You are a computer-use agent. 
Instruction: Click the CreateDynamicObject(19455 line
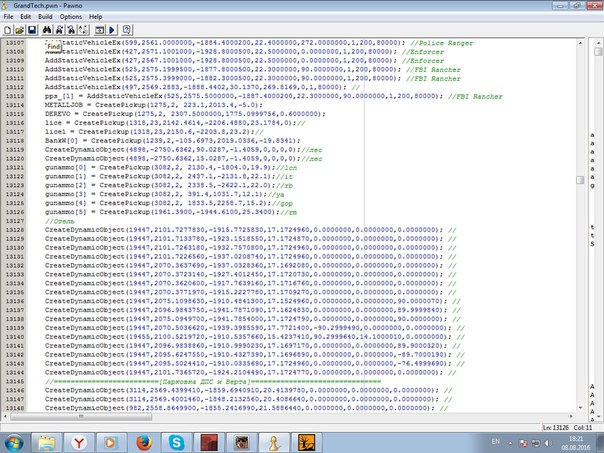click(255, 337)
